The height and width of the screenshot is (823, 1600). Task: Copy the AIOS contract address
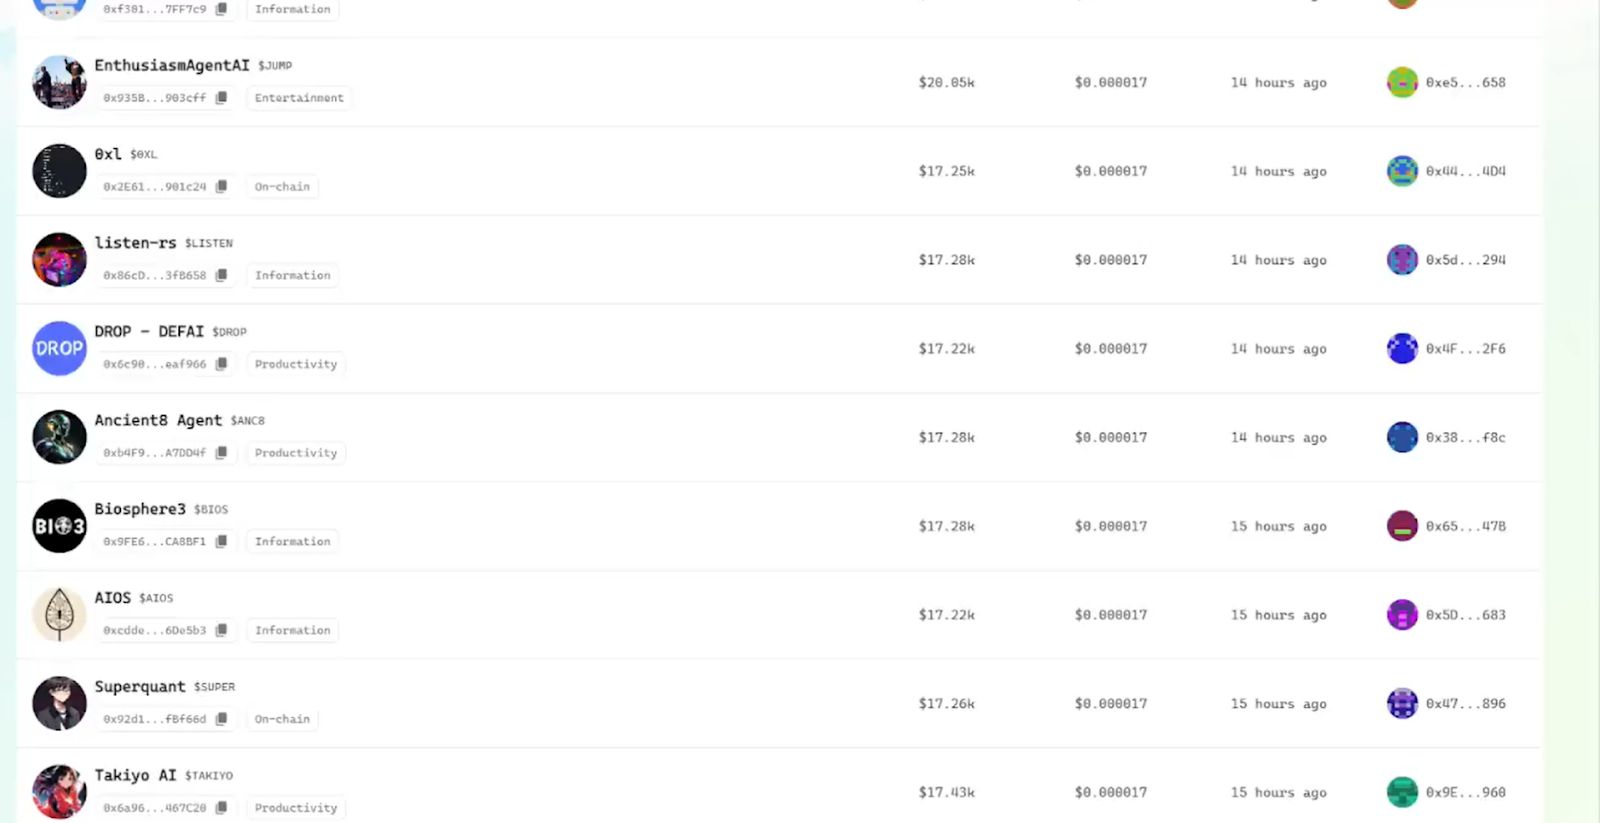pos(221,630)
